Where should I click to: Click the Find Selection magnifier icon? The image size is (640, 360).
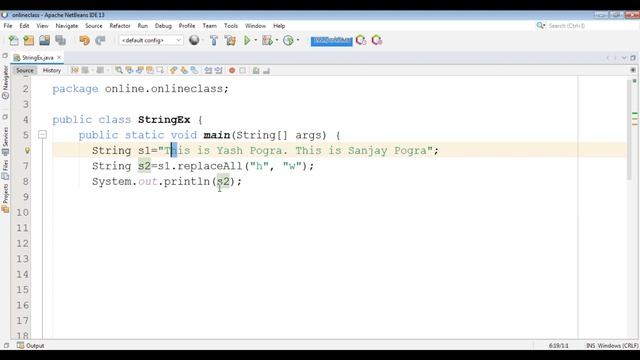point(118,70)
